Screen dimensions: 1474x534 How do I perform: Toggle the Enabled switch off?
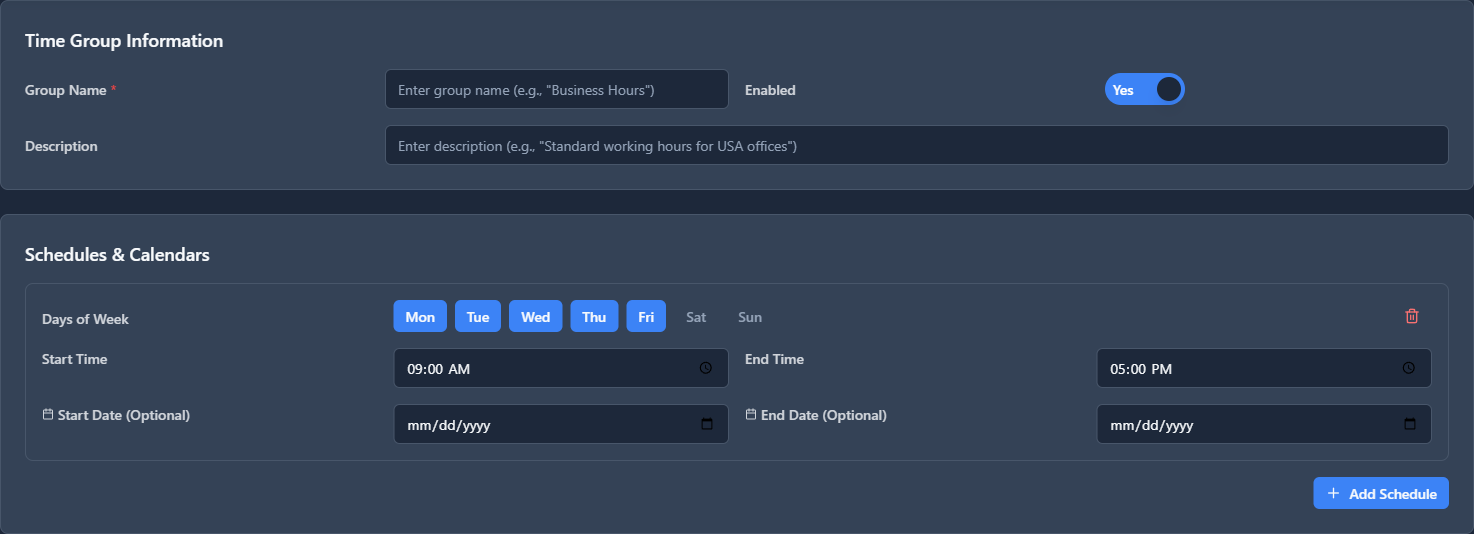pos(1144,90)
